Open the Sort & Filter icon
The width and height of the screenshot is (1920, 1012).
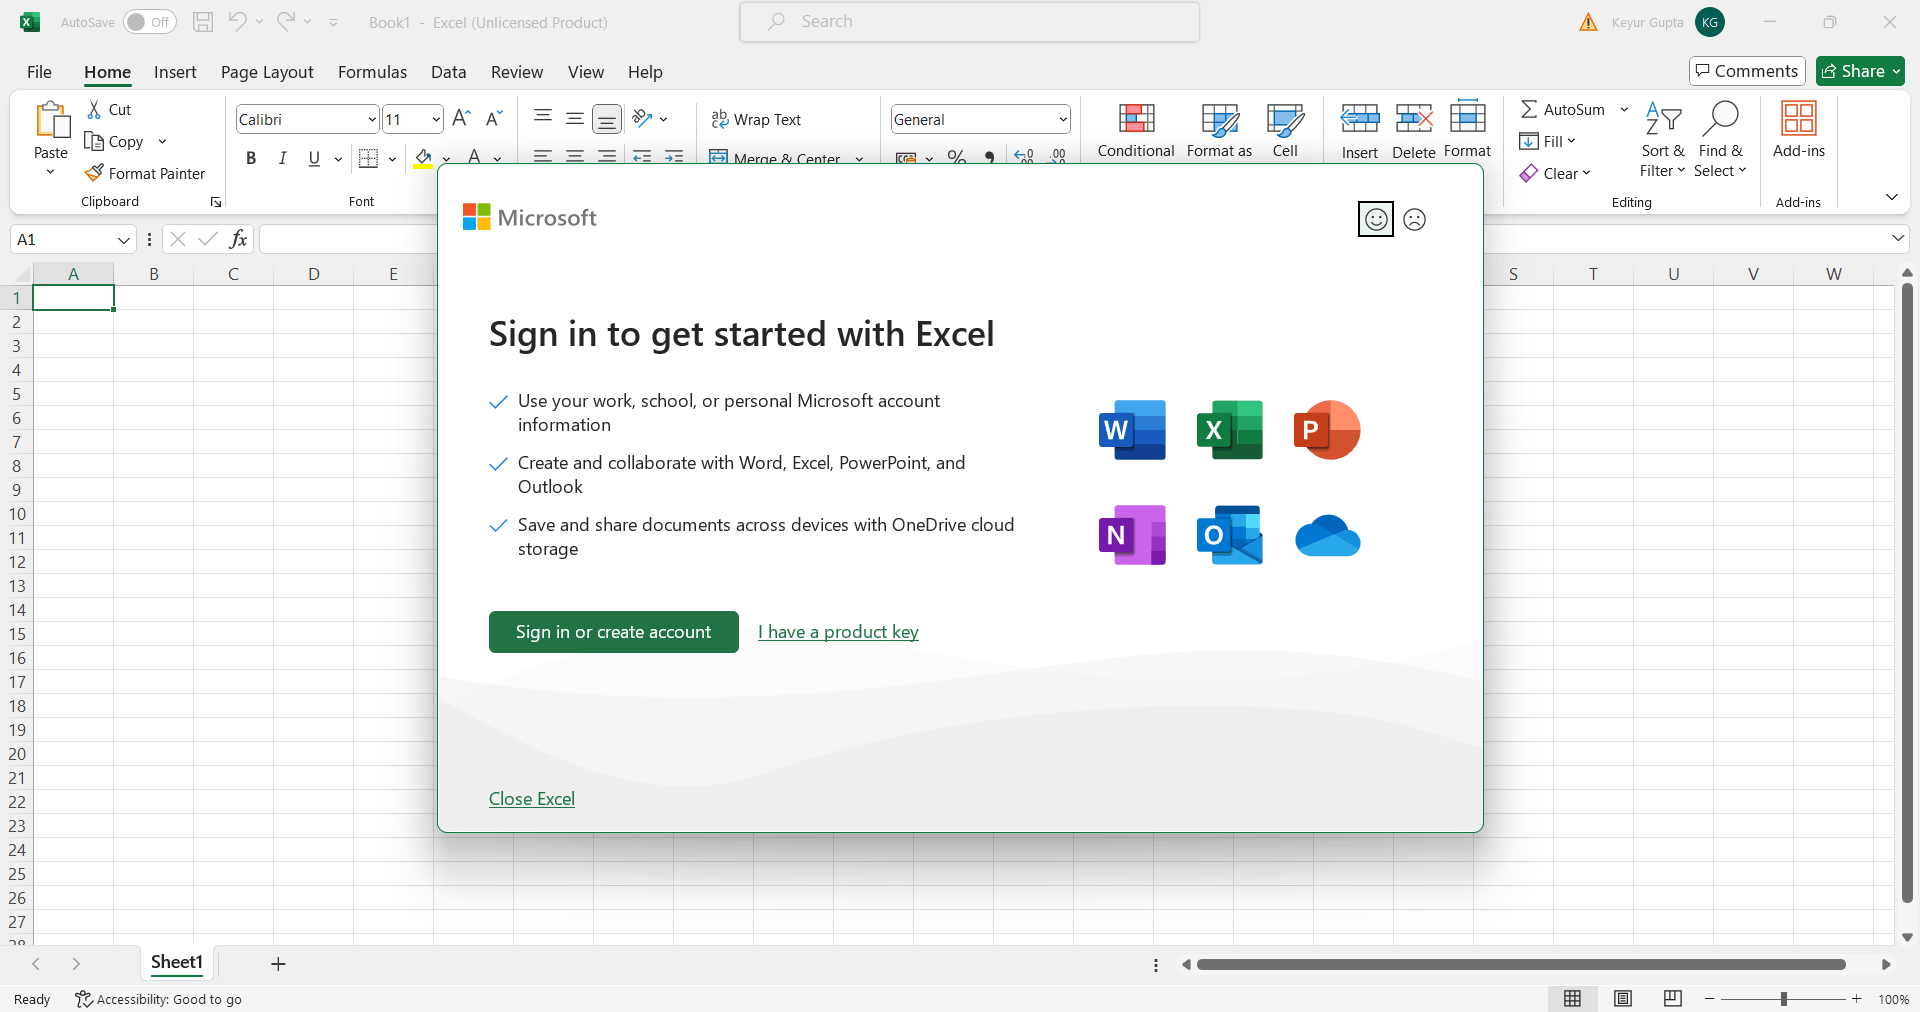(x=1663, y=119)
